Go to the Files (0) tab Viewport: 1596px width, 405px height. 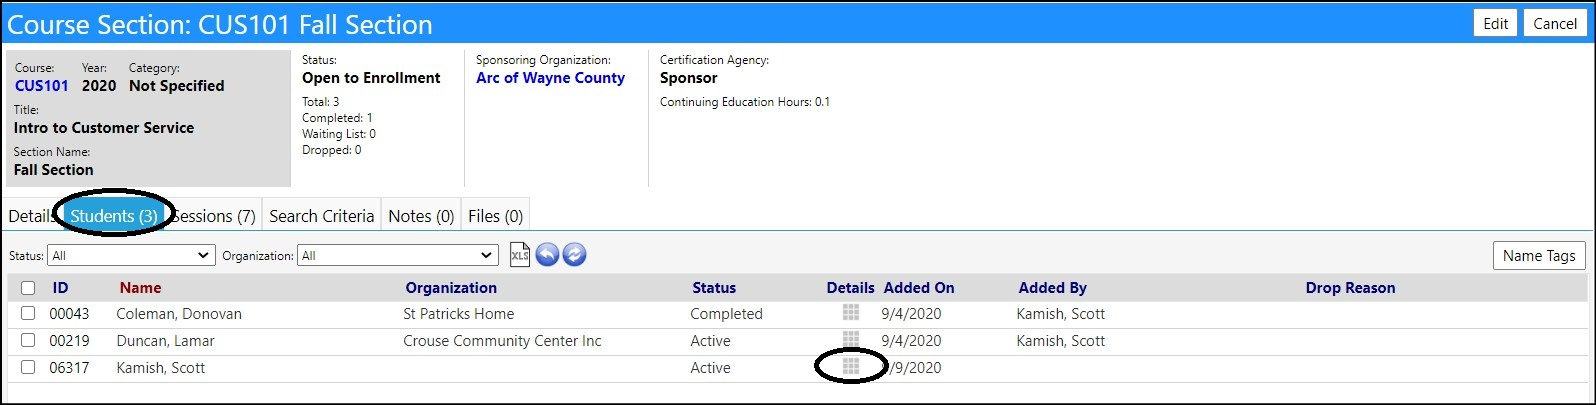(x=495, y=216)
